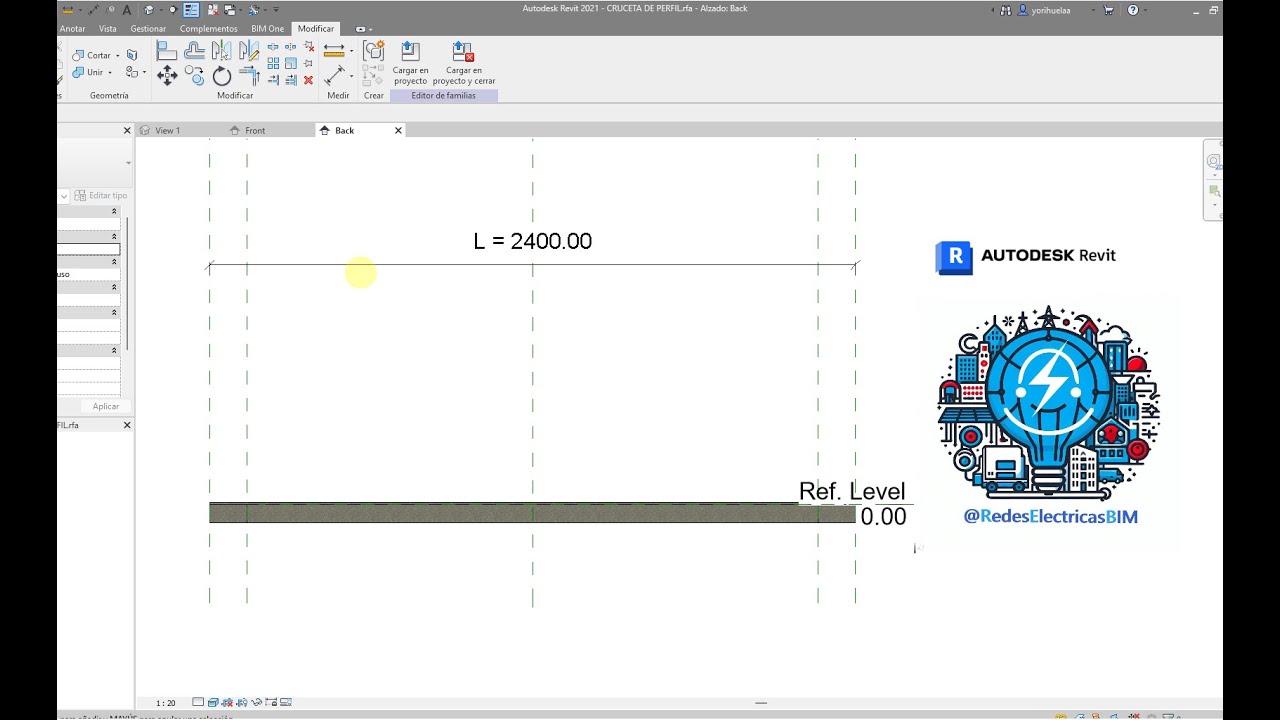Click the view scale 1 : 20

click(x=165, y=703)
